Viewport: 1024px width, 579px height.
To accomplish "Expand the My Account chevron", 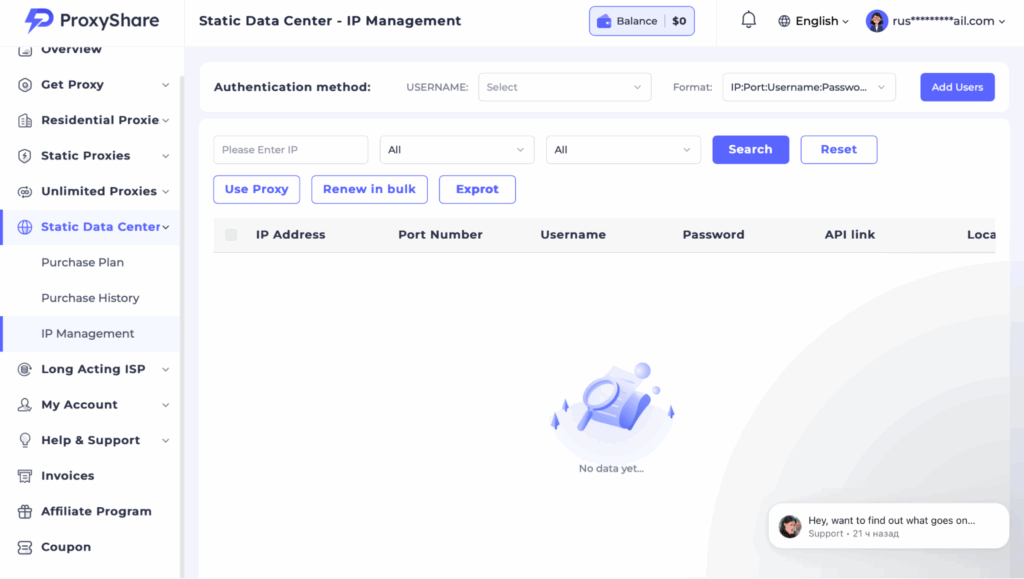I will pos(165,405).
